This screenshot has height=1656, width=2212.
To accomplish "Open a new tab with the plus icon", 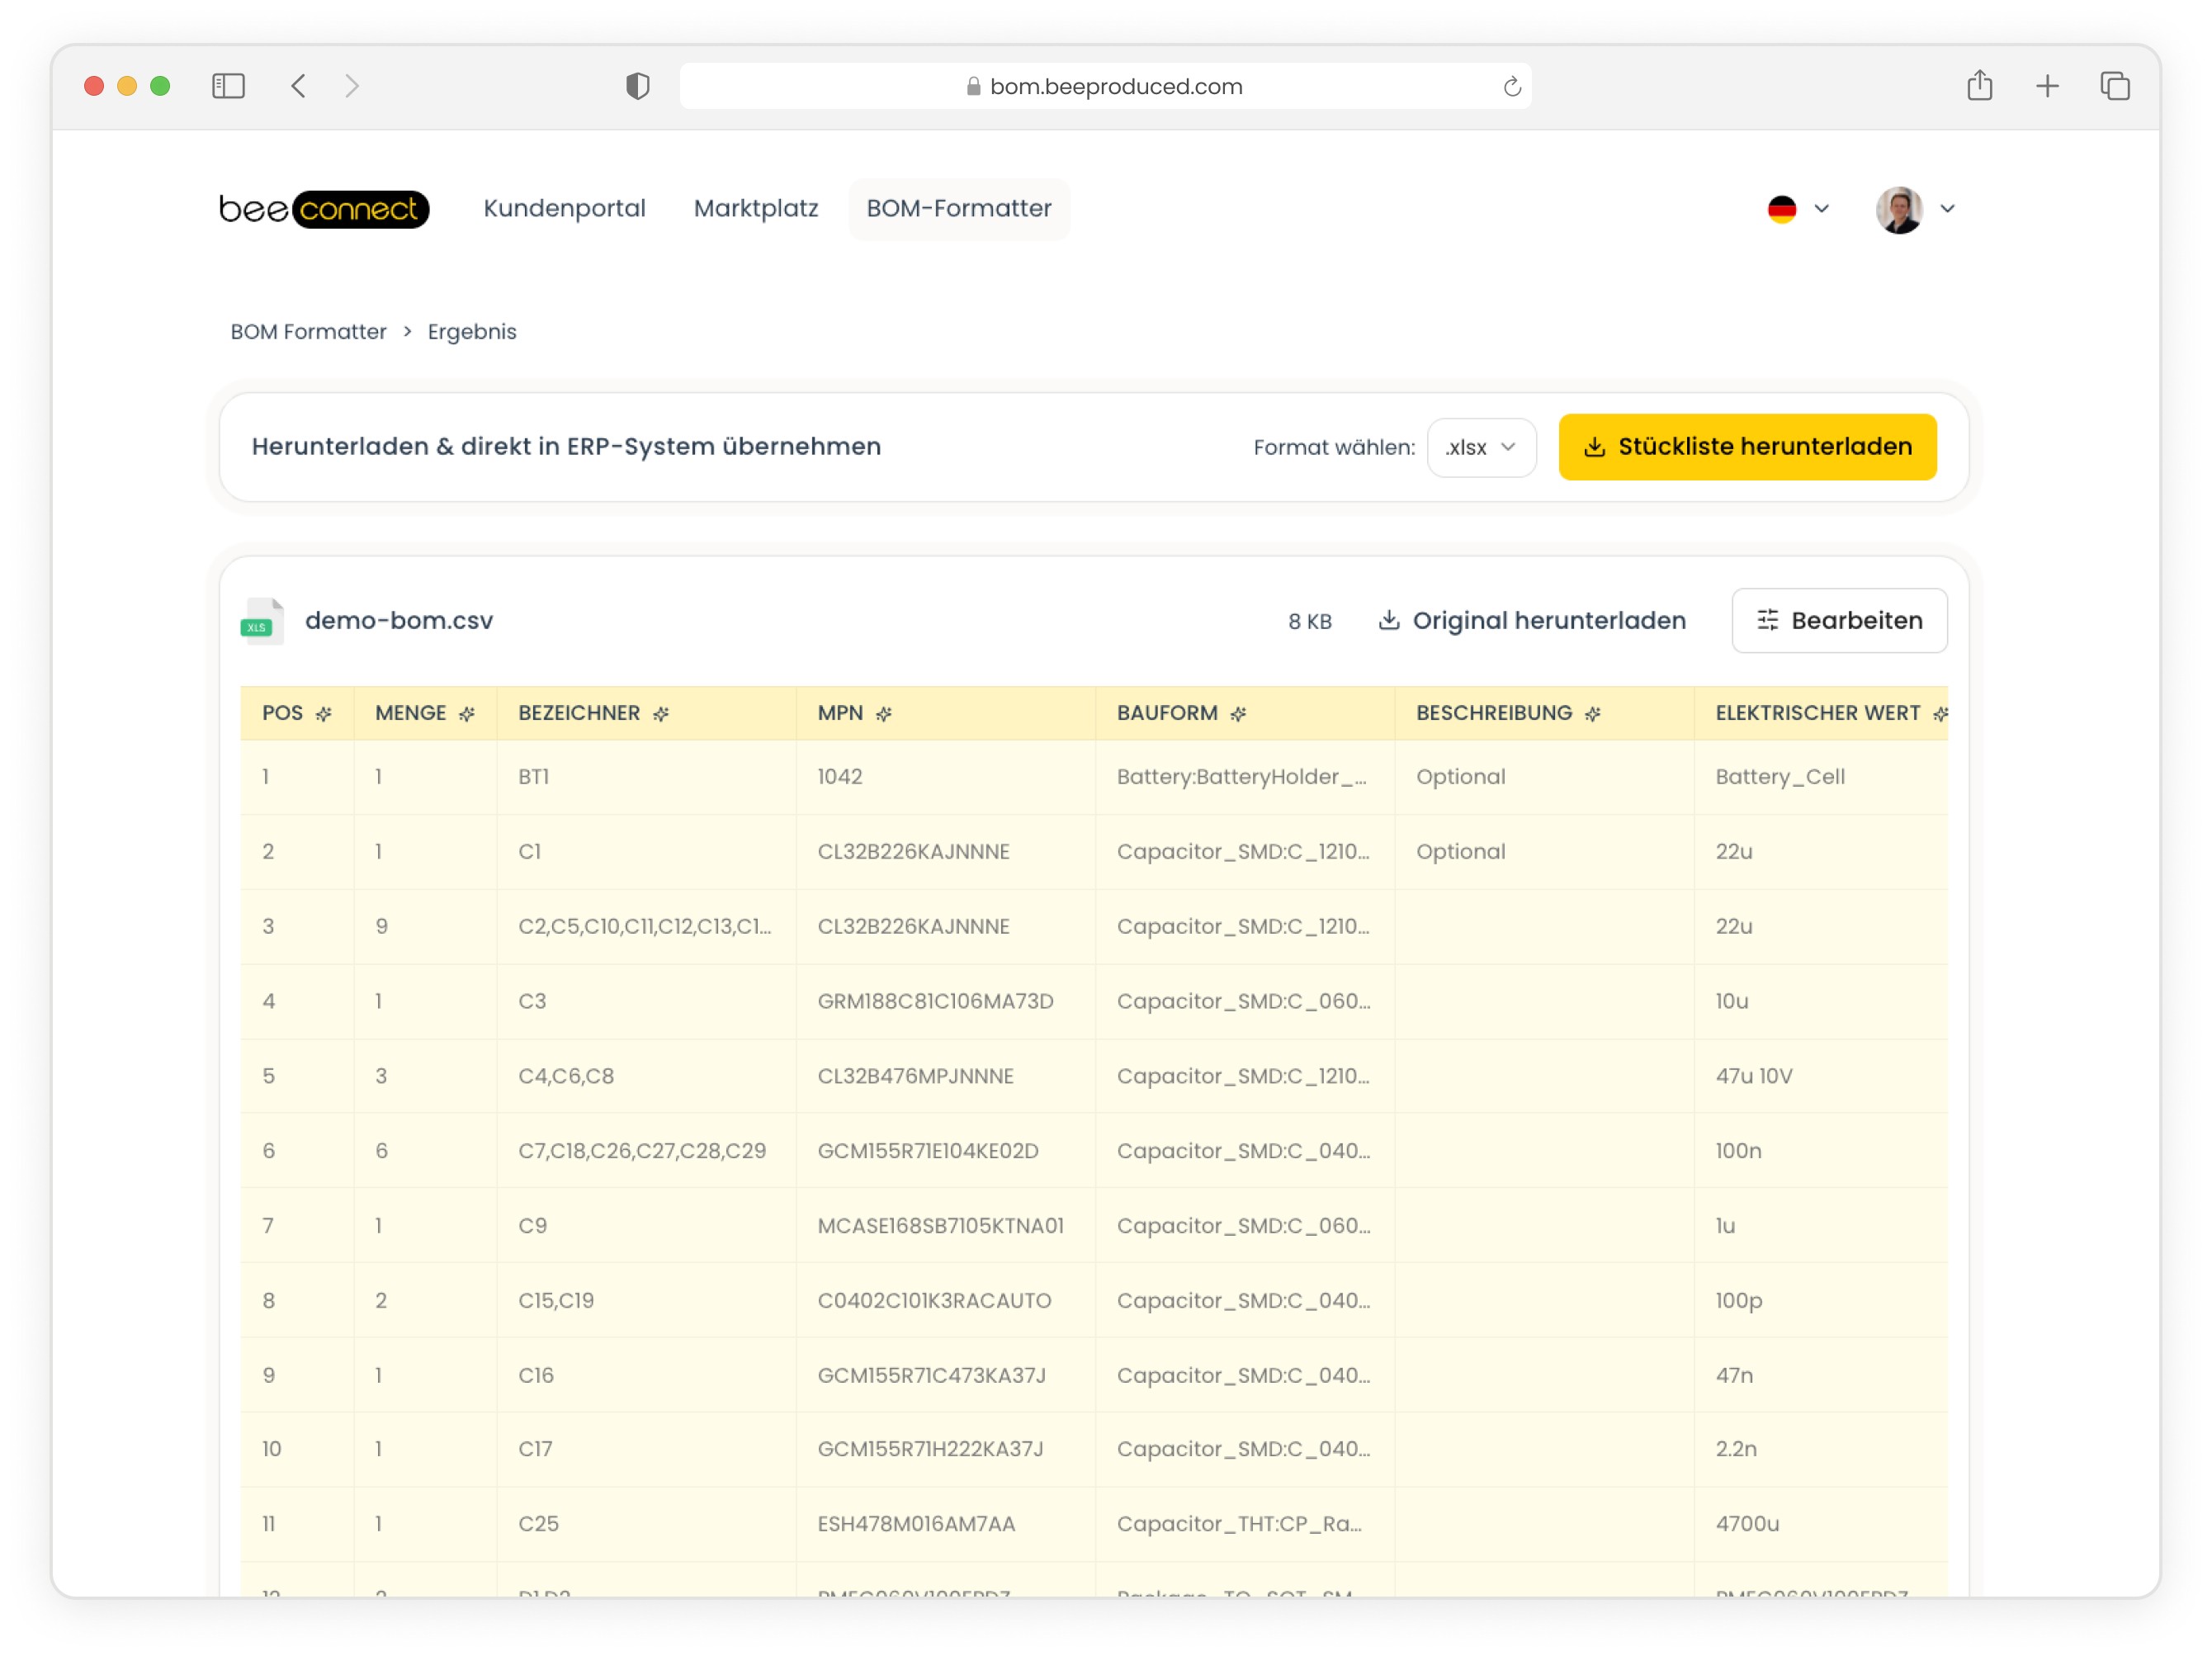I will pos(2047,86).
